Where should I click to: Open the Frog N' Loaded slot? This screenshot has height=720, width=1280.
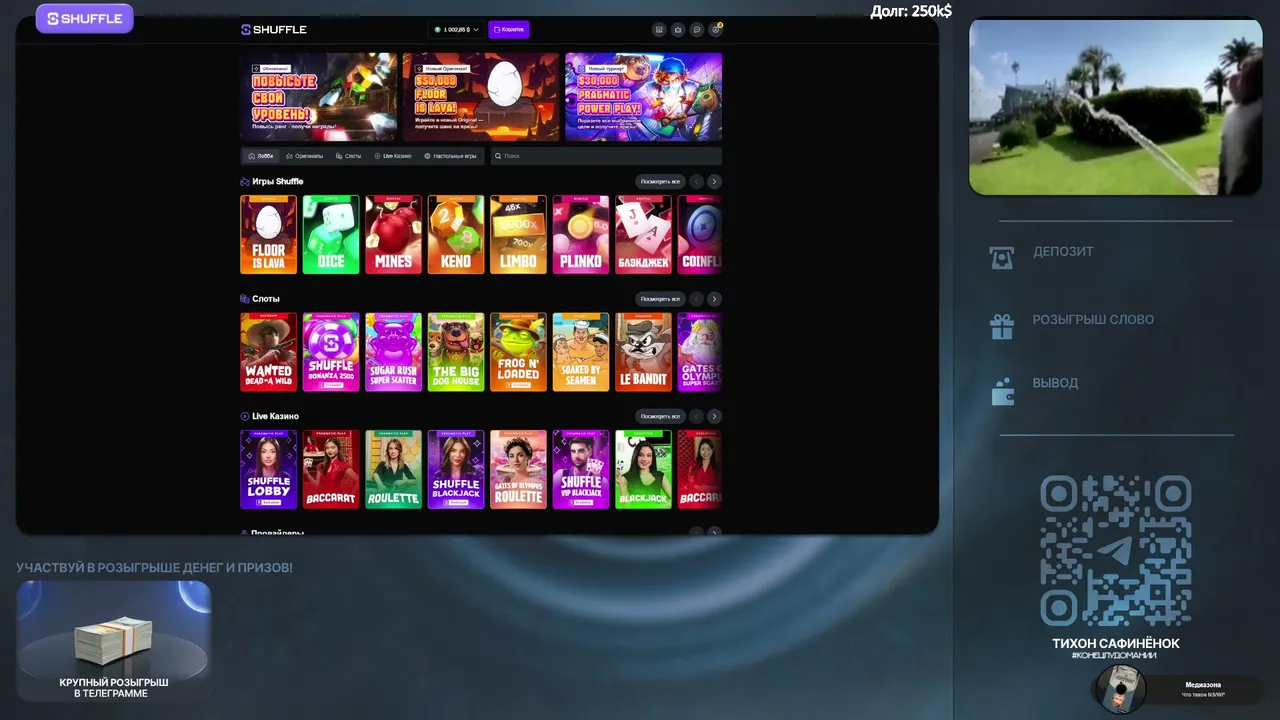(x=518, y=352)
